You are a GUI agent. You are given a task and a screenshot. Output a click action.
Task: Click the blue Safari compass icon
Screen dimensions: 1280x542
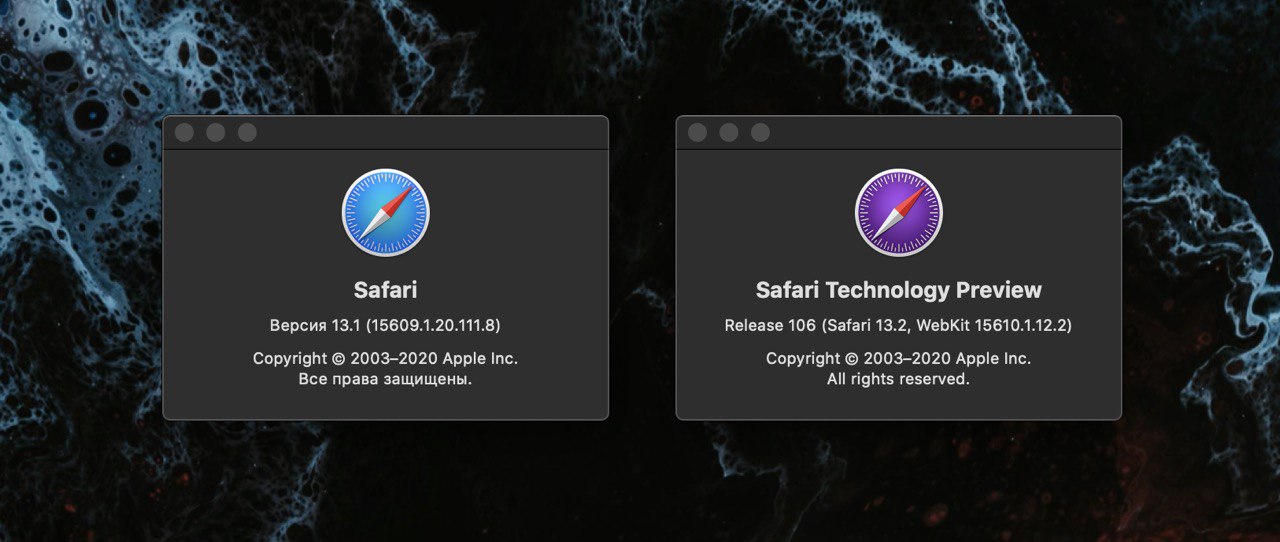(x=385, y=212)
